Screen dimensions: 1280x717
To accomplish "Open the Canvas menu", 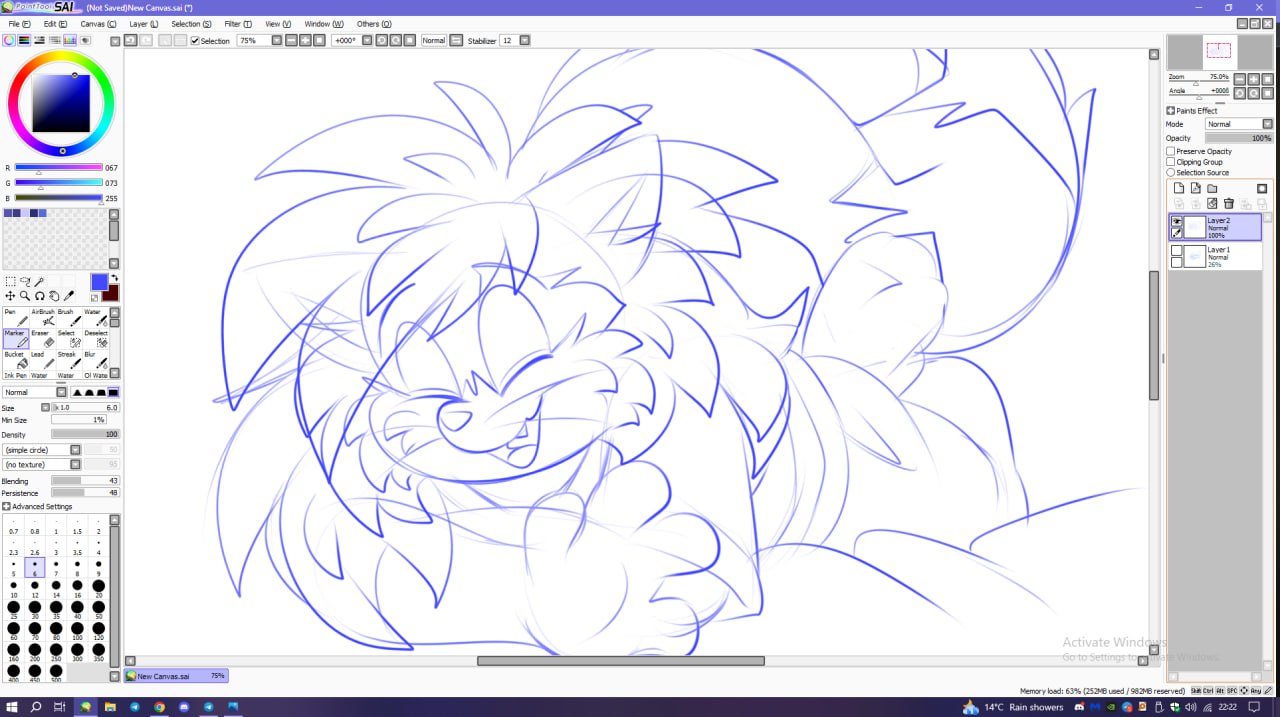I will (x=98, y=24).
